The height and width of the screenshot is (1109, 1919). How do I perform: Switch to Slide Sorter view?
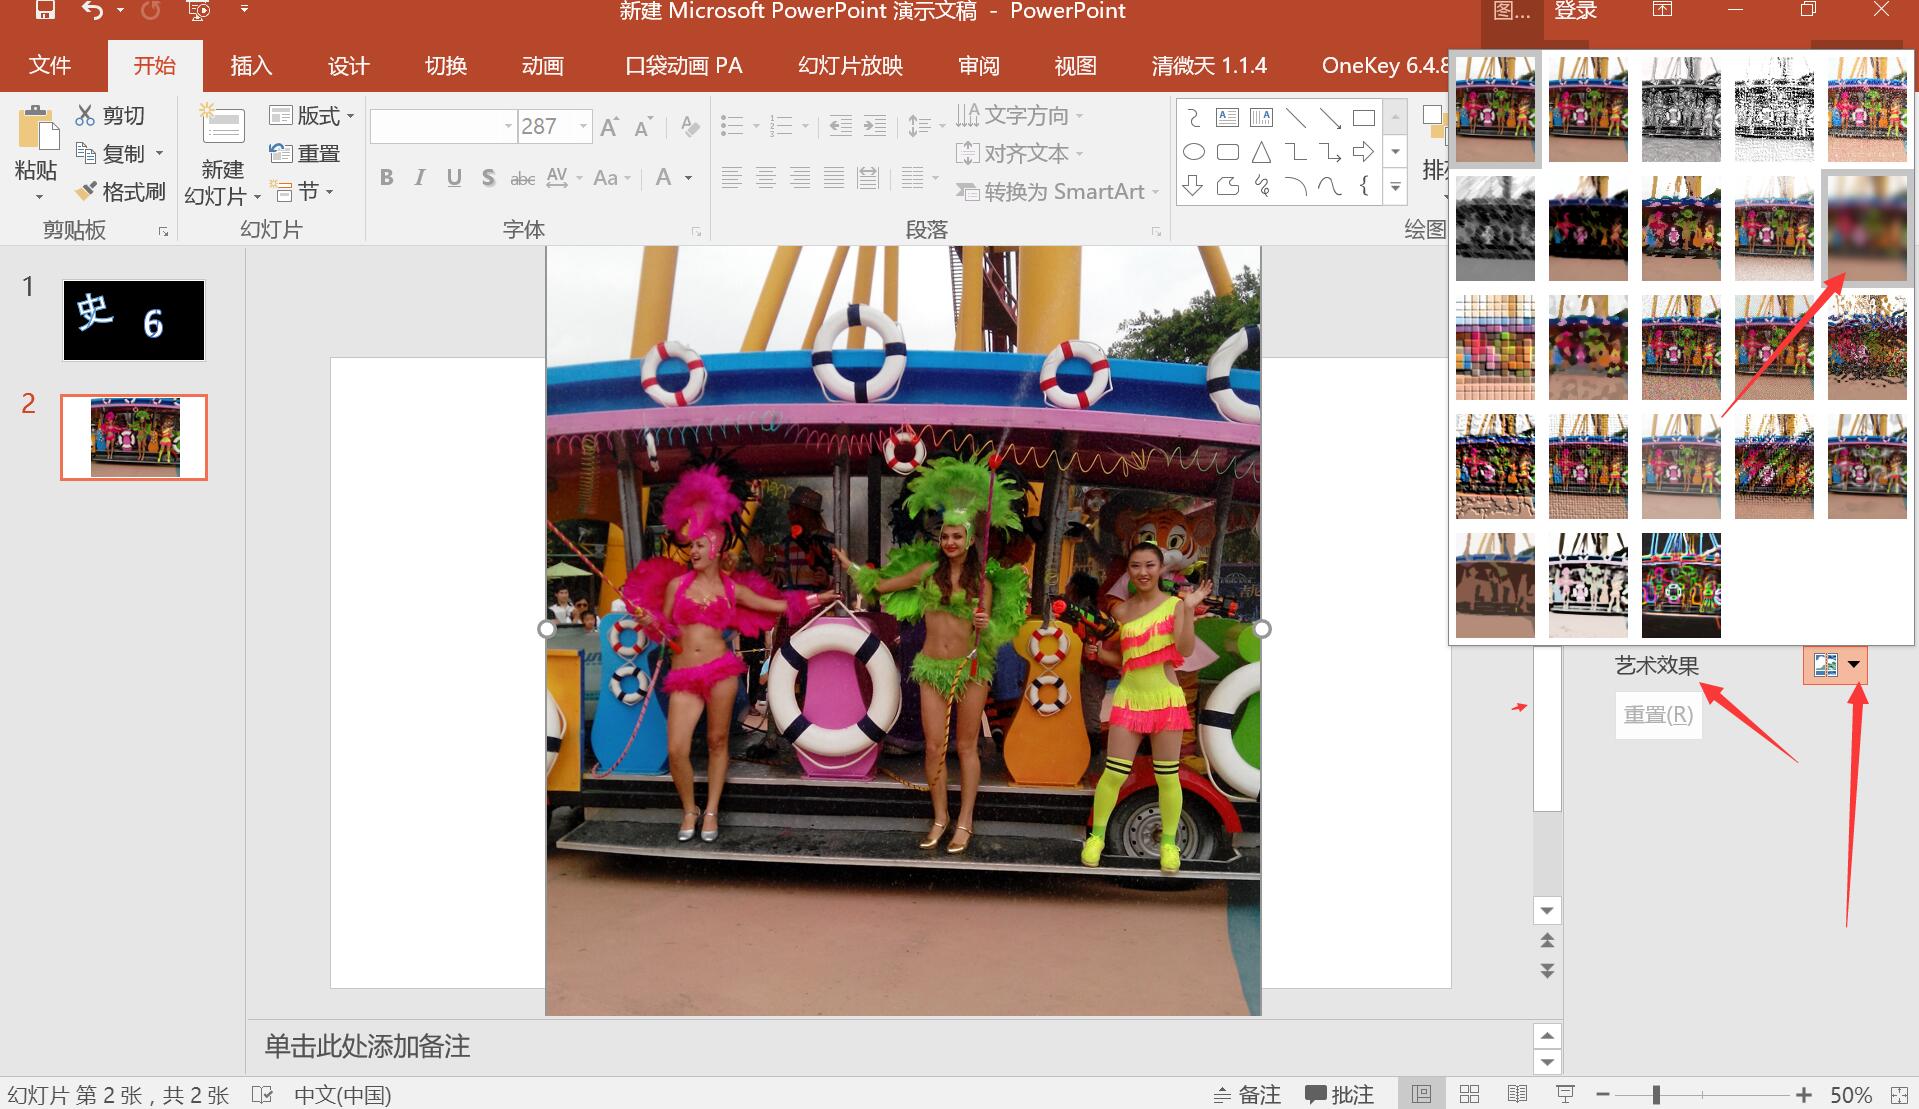pos(1469,1094)
